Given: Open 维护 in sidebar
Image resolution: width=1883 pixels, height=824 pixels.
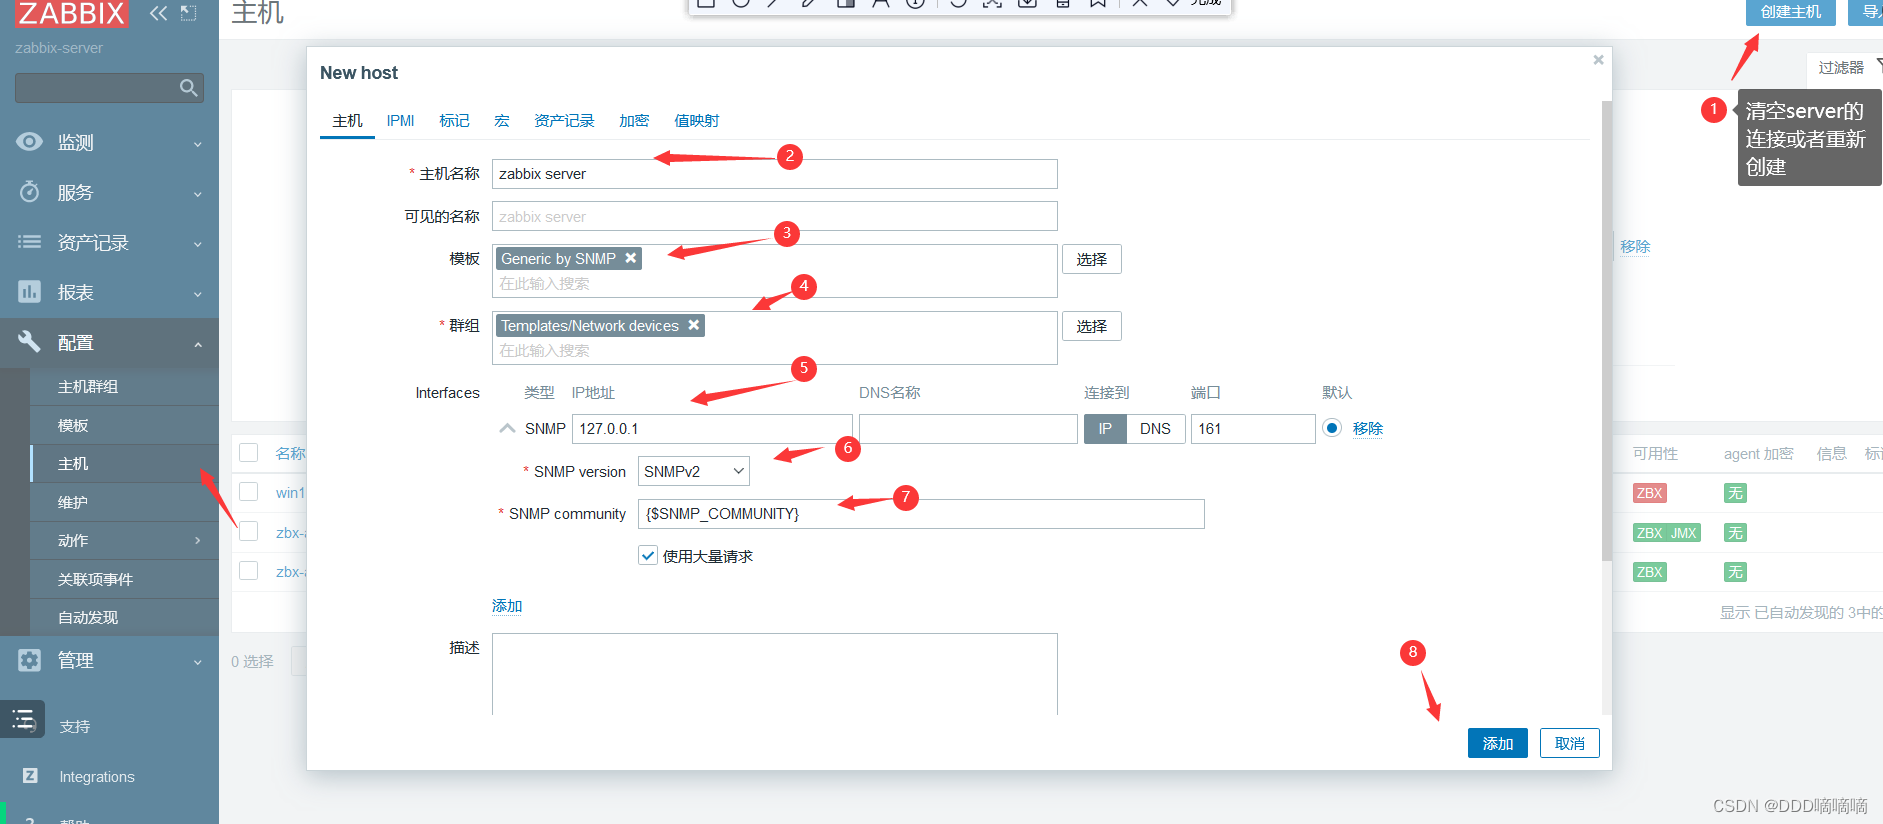Looking at the screenshot, I should (x=124, y=502).
